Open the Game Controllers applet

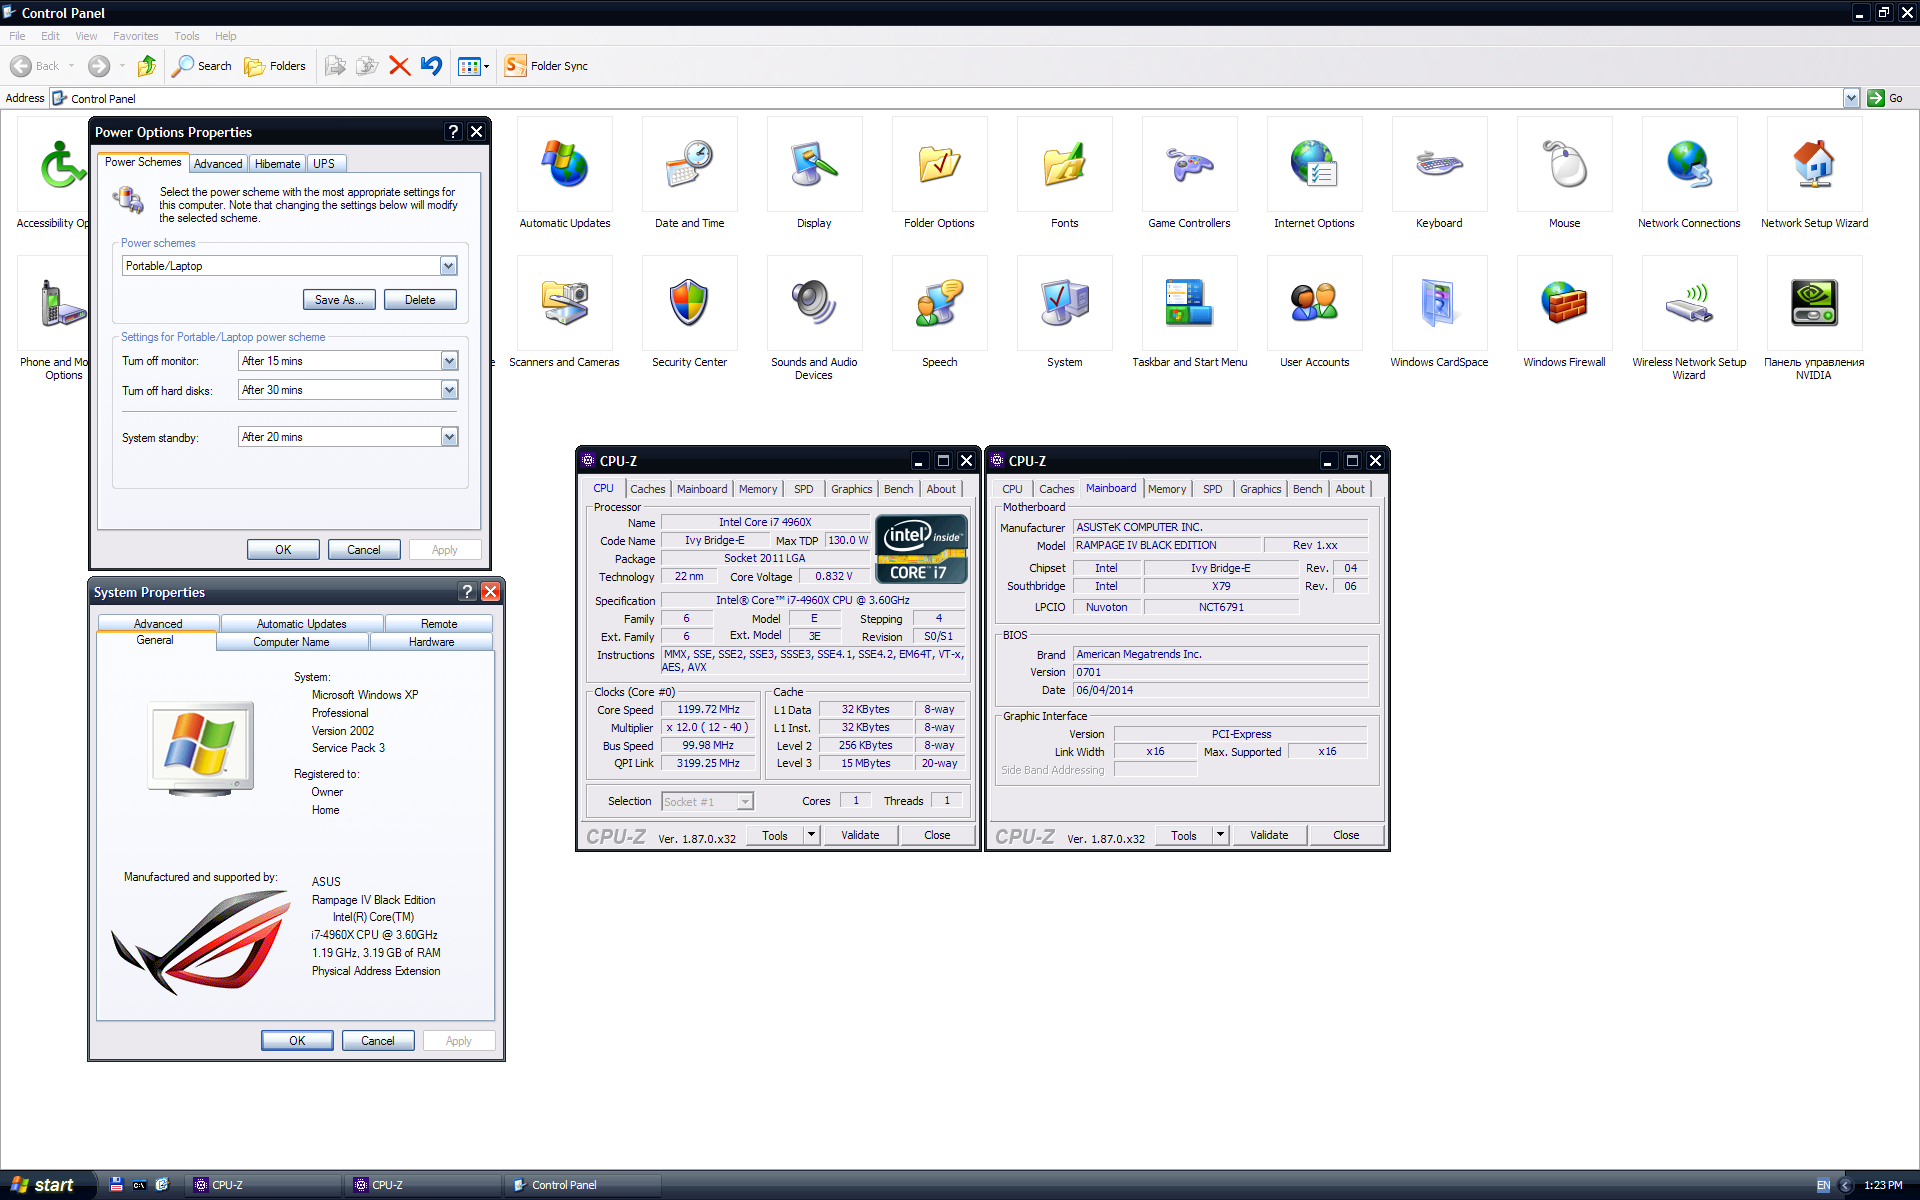point(1189,165)
